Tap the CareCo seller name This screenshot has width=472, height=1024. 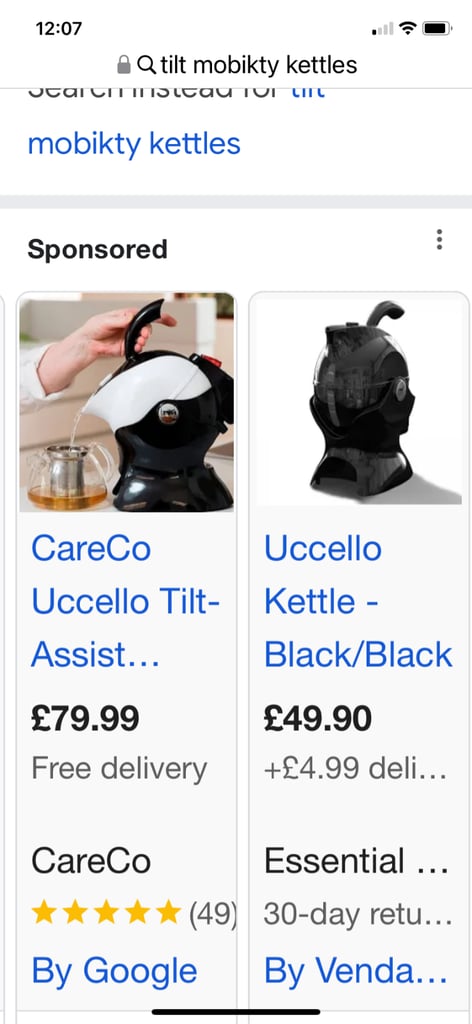[x=91, y=861]
